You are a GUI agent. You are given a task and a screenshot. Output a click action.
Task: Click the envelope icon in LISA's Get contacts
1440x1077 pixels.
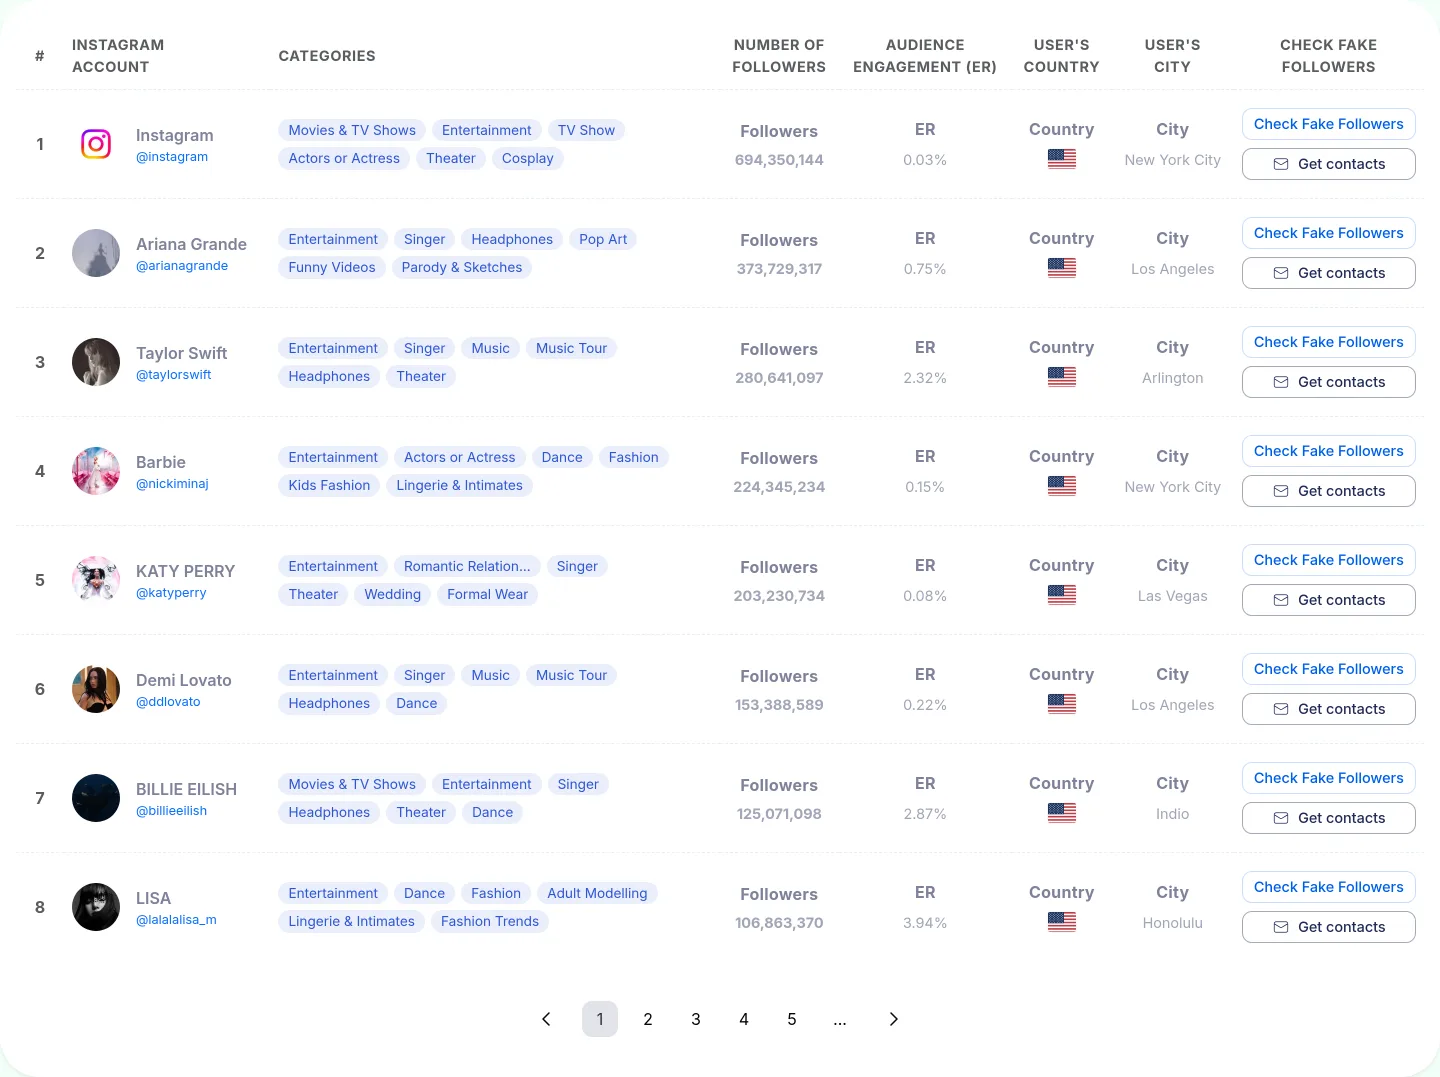1281,927
